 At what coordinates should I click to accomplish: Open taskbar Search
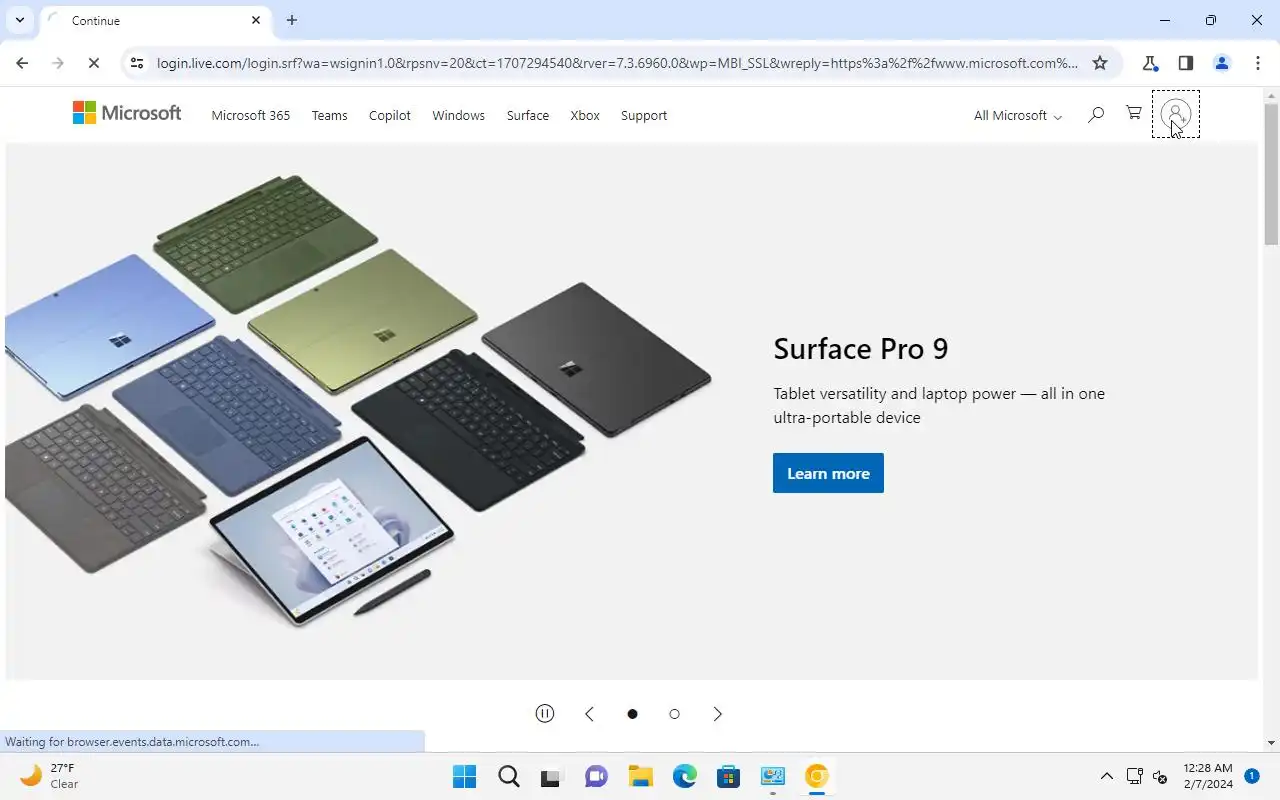click(x=509, y=776)
